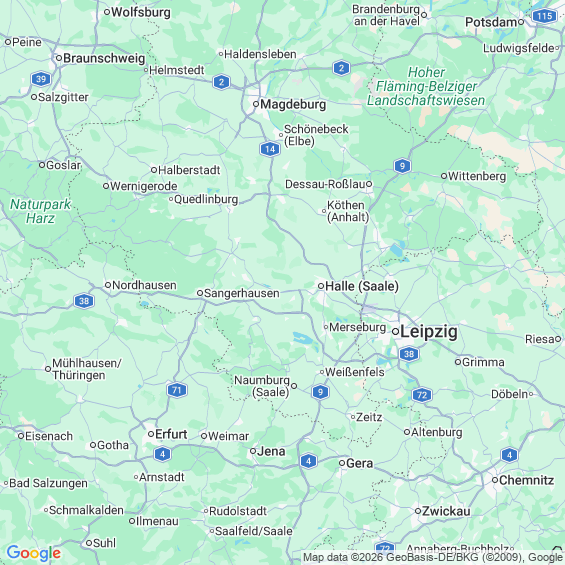Click the Sangerhausen town label
This screenshot has width=565, height=565.
click(x=242, y=293)
